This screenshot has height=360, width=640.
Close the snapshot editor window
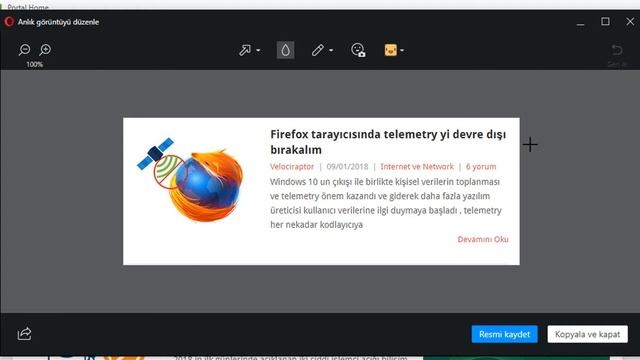pyautogui.click(x=630, y=21)
